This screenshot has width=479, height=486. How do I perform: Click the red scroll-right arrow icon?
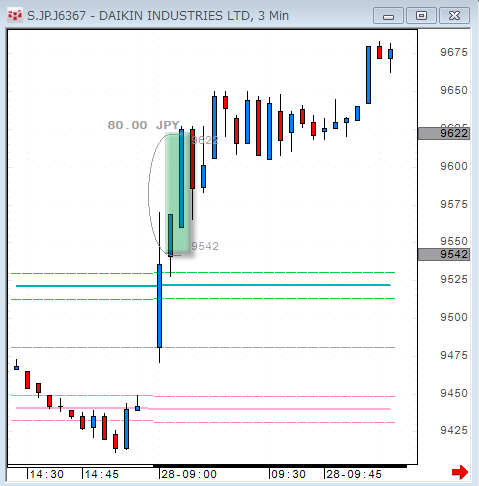pos(460,472)
